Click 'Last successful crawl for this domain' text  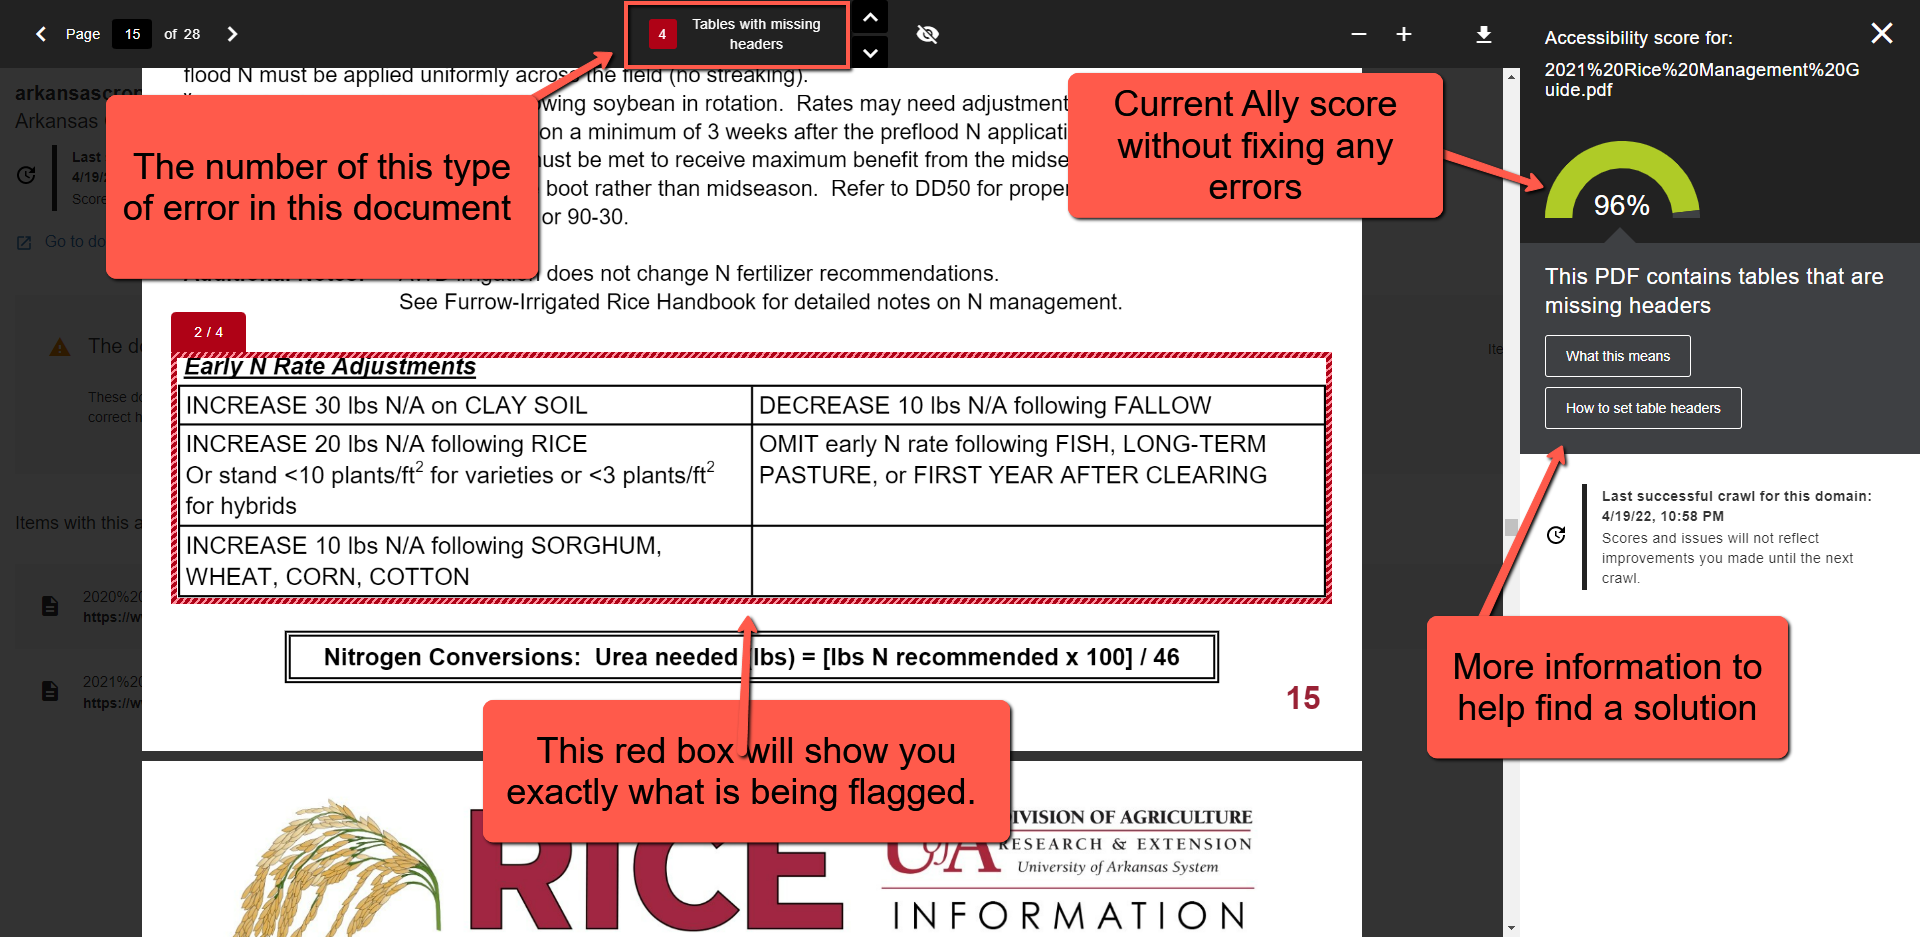[1736, 496]
